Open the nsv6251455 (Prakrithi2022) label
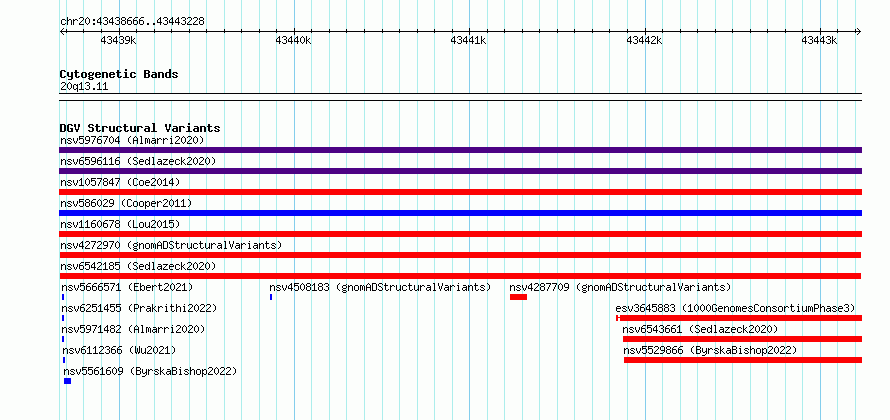Viewport: 890px width, 420px height. pyautogui.click(x=140, y=308)
